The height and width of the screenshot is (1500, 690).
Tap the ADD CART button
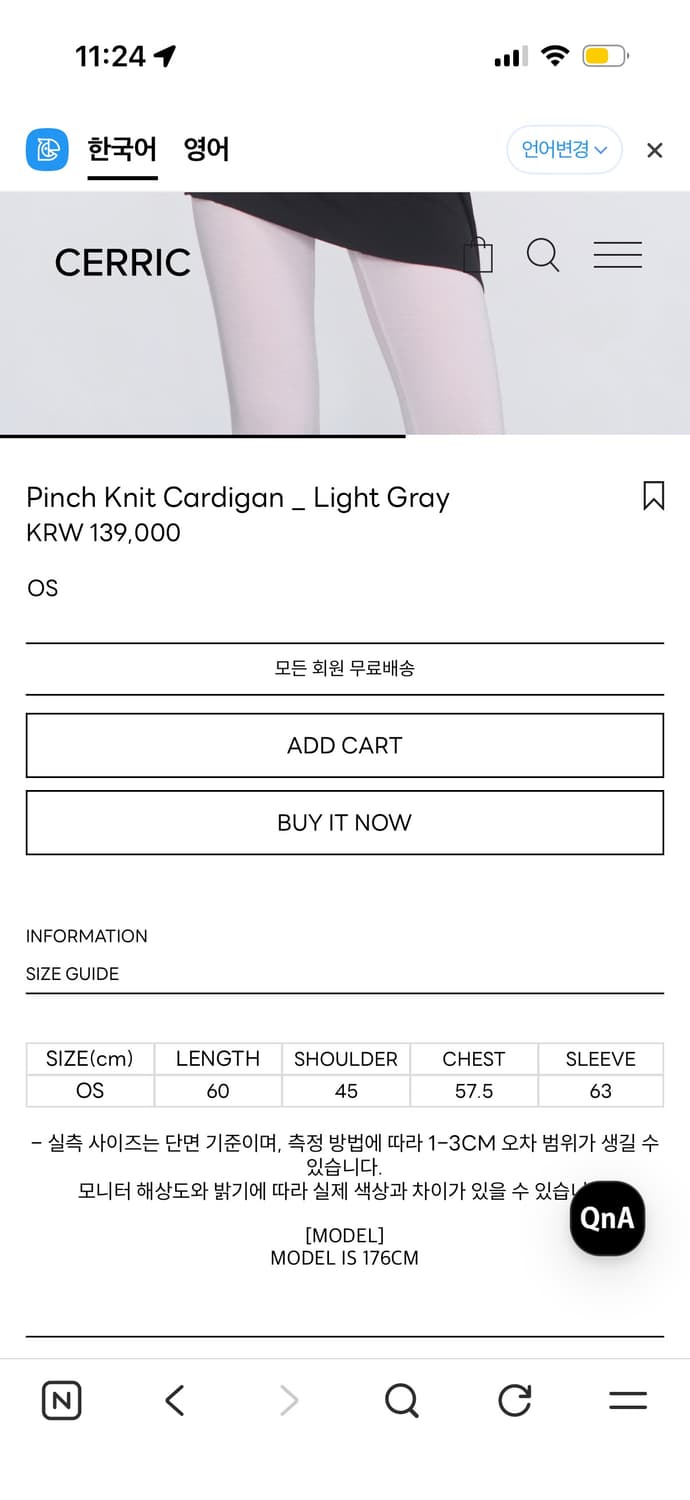click(x=344, y=745)
